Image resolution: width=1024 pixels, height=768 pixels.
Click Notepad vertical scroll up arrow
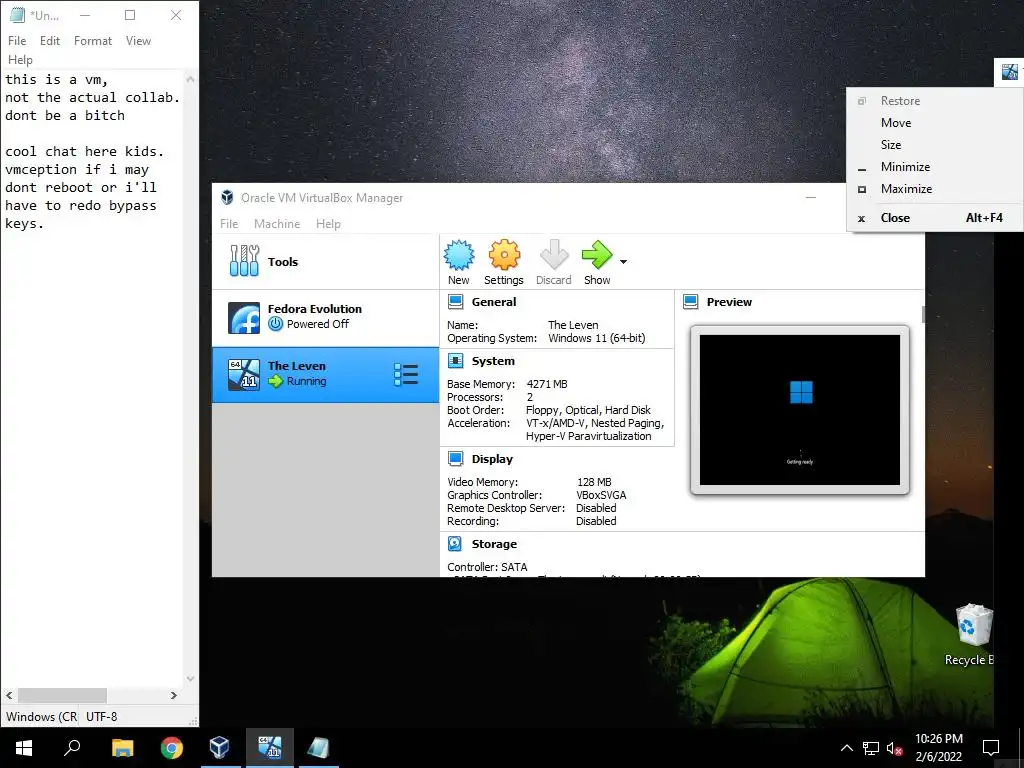pos(190,79)
